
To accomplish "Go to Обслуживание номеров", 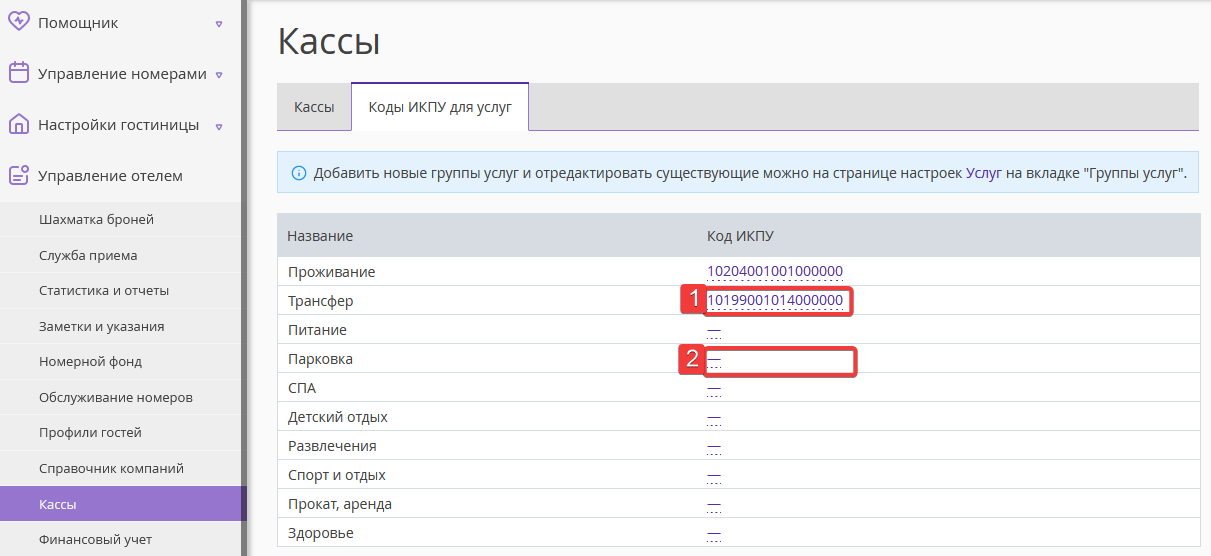I will [120, 397].
